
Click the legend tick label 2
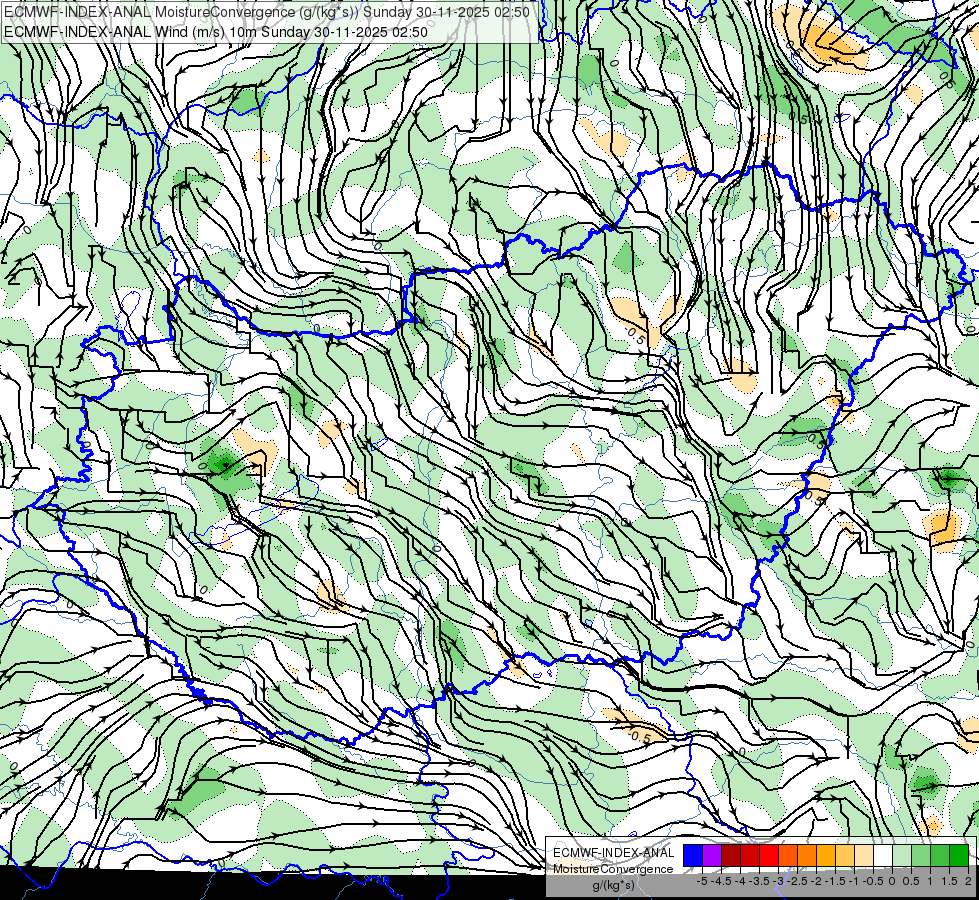coord(968,881)
